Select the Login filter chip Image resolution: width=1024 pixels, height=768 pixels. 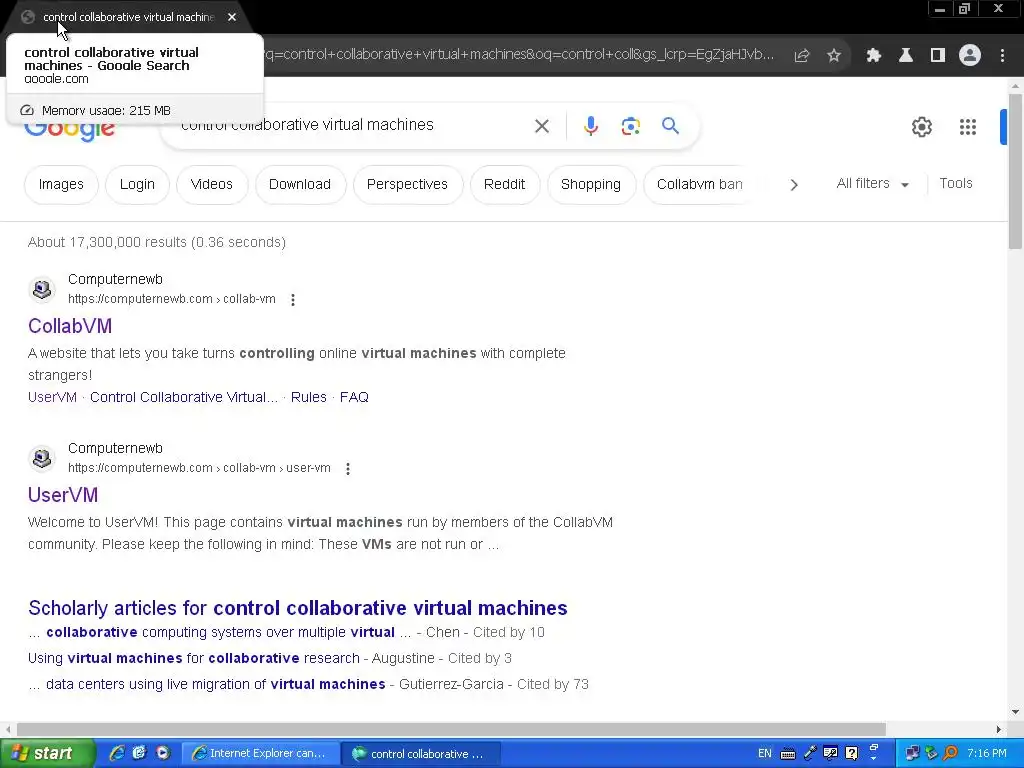pyautogui.click(x=137, y=185)
